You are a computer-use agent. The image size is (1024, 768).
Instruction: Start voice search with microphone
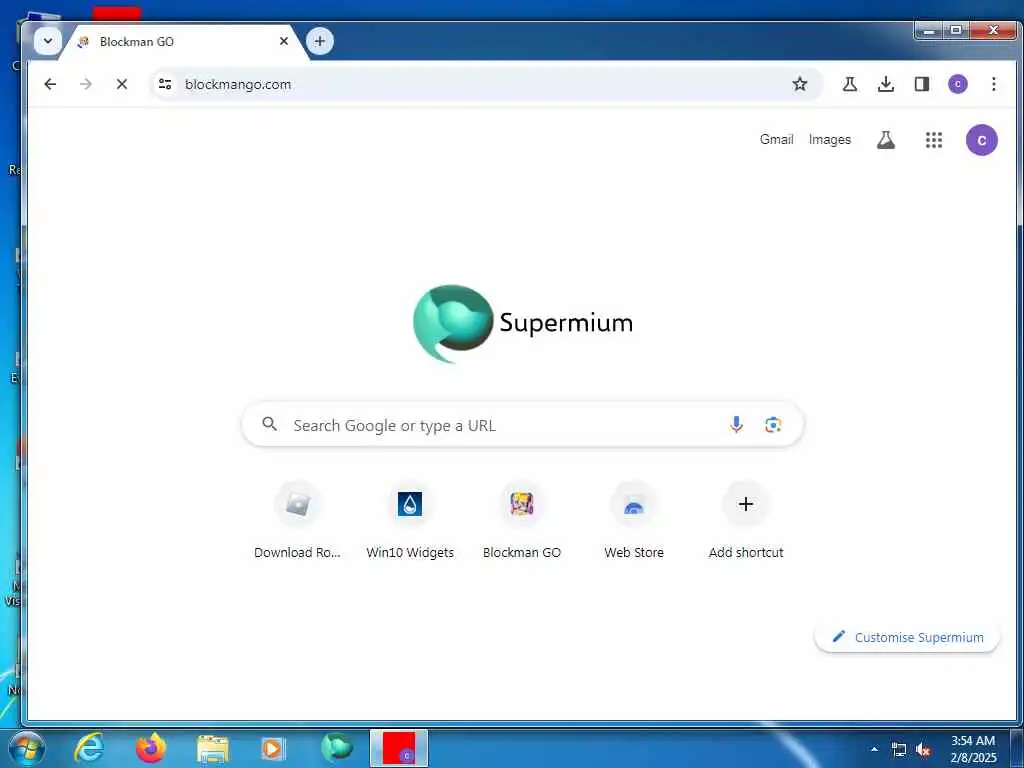(736, 424)
